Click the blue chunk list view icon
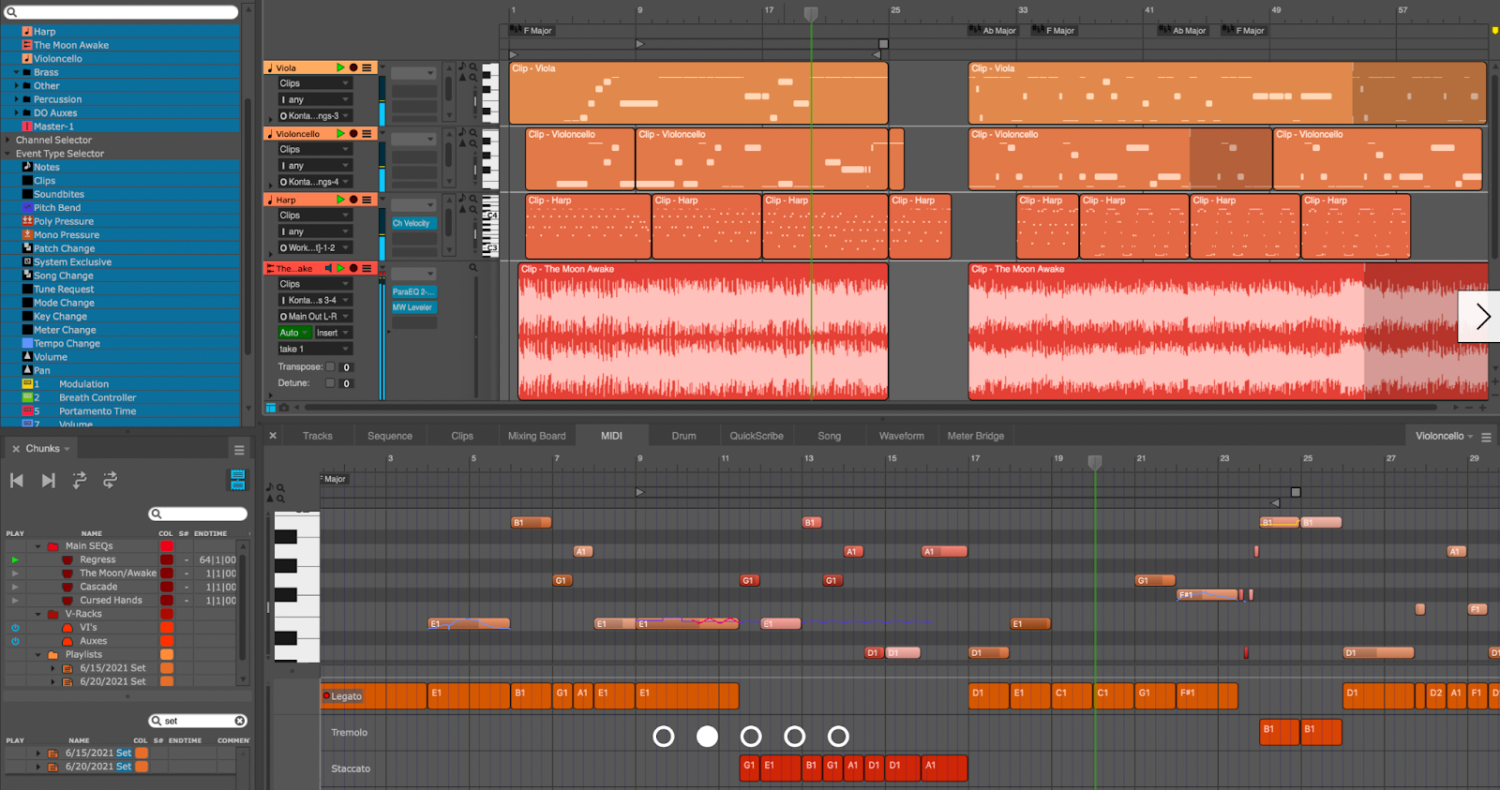This screenshot has width=1500, height=790. click(238, 480)
